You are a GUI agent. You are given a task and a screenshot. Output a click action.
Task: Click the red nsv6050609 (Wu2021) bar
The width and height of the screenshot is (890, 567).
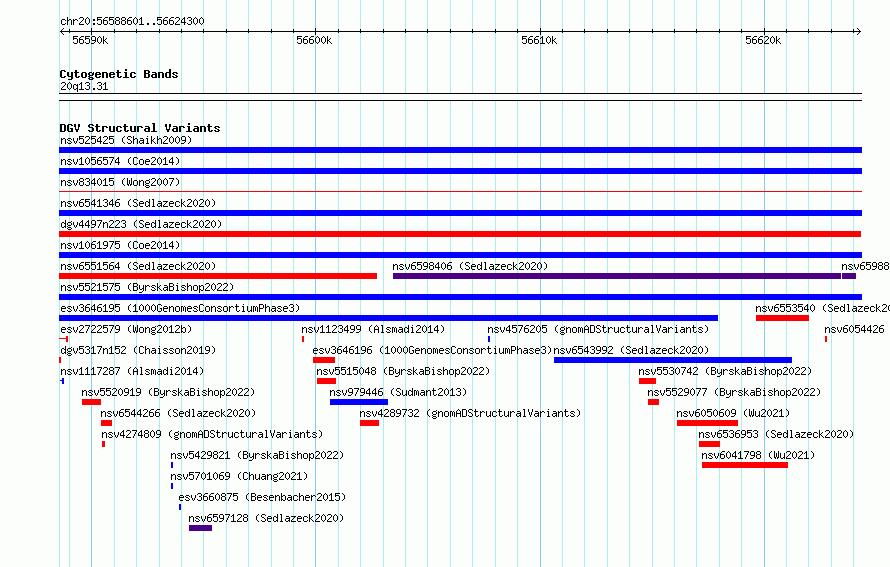pyautogui.click(x=708, y=423)
